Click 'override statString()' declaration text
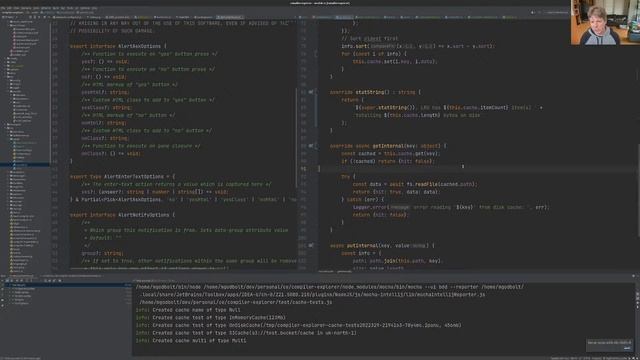This screenshot has width=640, height=360. (x=375, y=92)
